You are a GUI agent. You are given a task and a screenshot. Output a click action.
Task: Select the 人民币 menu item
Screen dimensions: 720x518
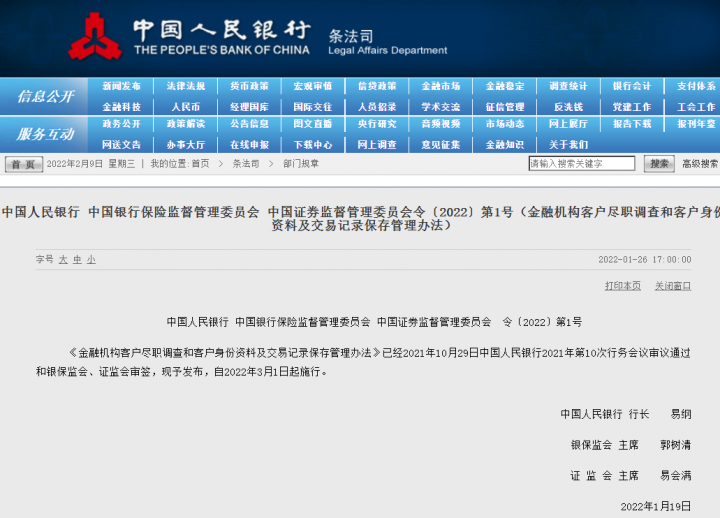click(186, 107)
